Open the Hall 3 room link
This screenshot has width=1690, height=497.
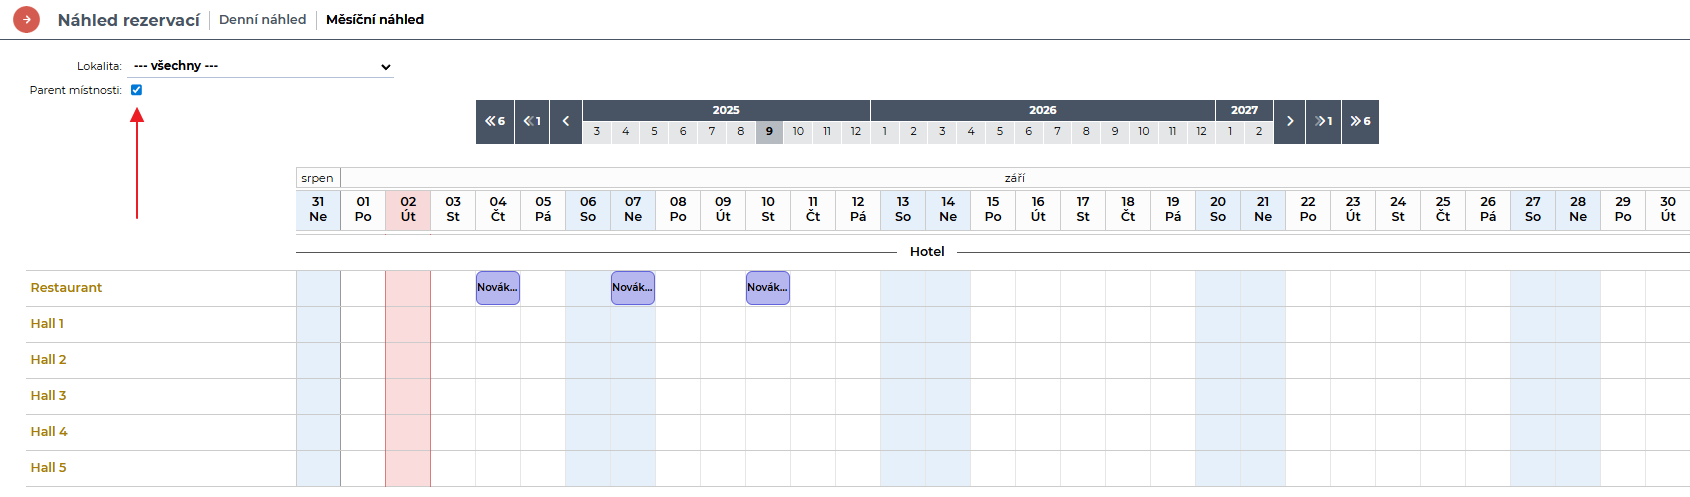(x=48, y=396)
